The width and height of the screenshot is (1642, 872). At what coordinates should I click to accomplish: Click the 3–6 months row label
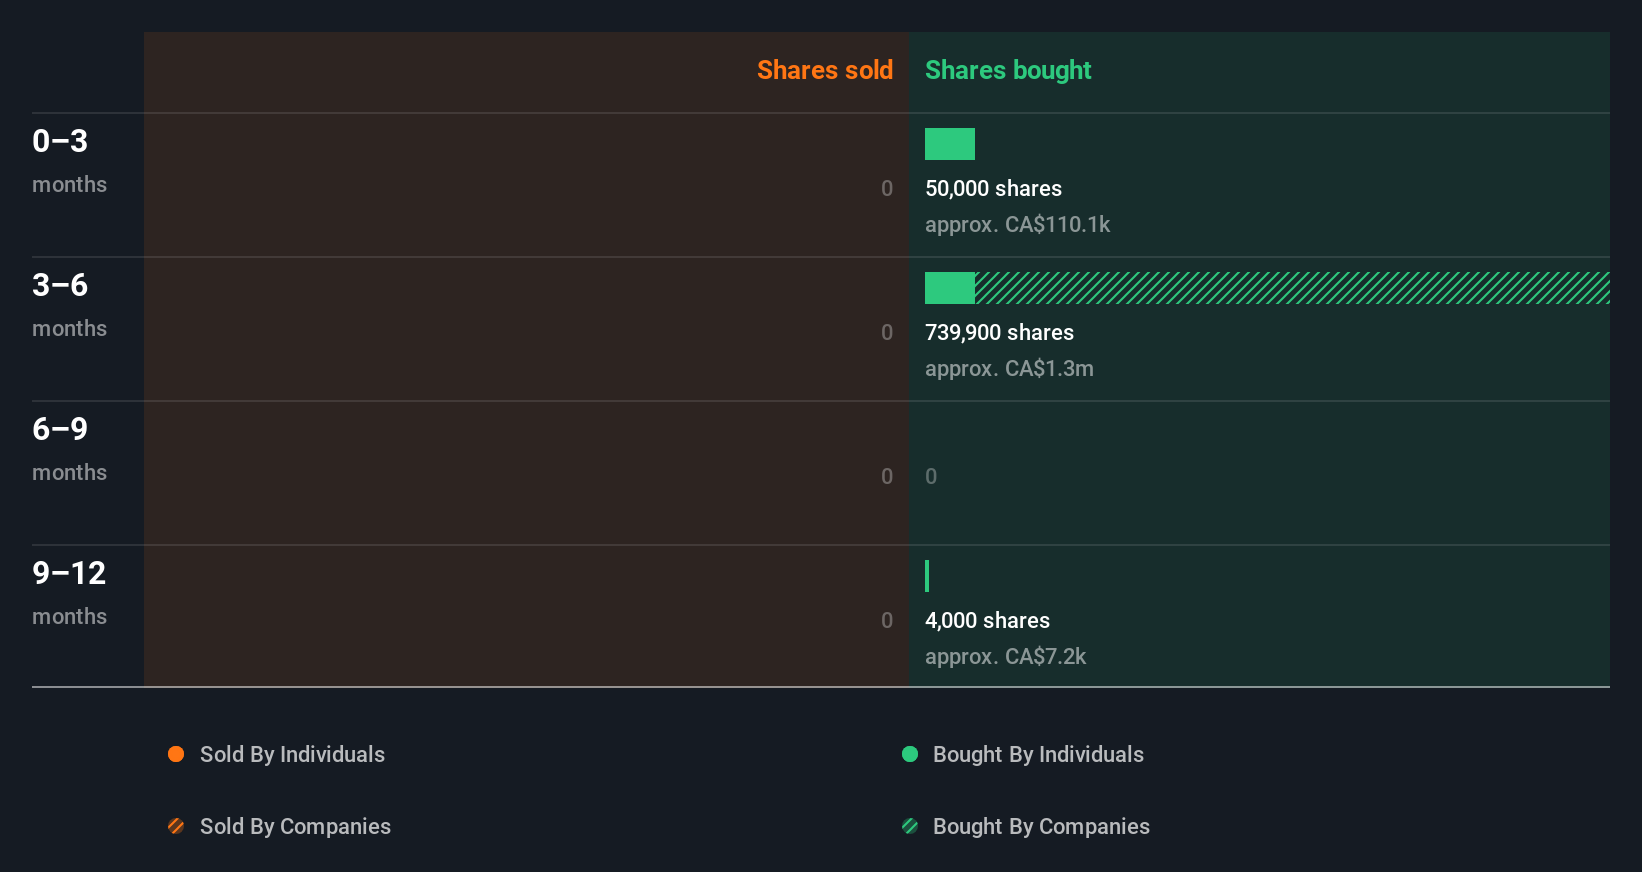point(69,305)
